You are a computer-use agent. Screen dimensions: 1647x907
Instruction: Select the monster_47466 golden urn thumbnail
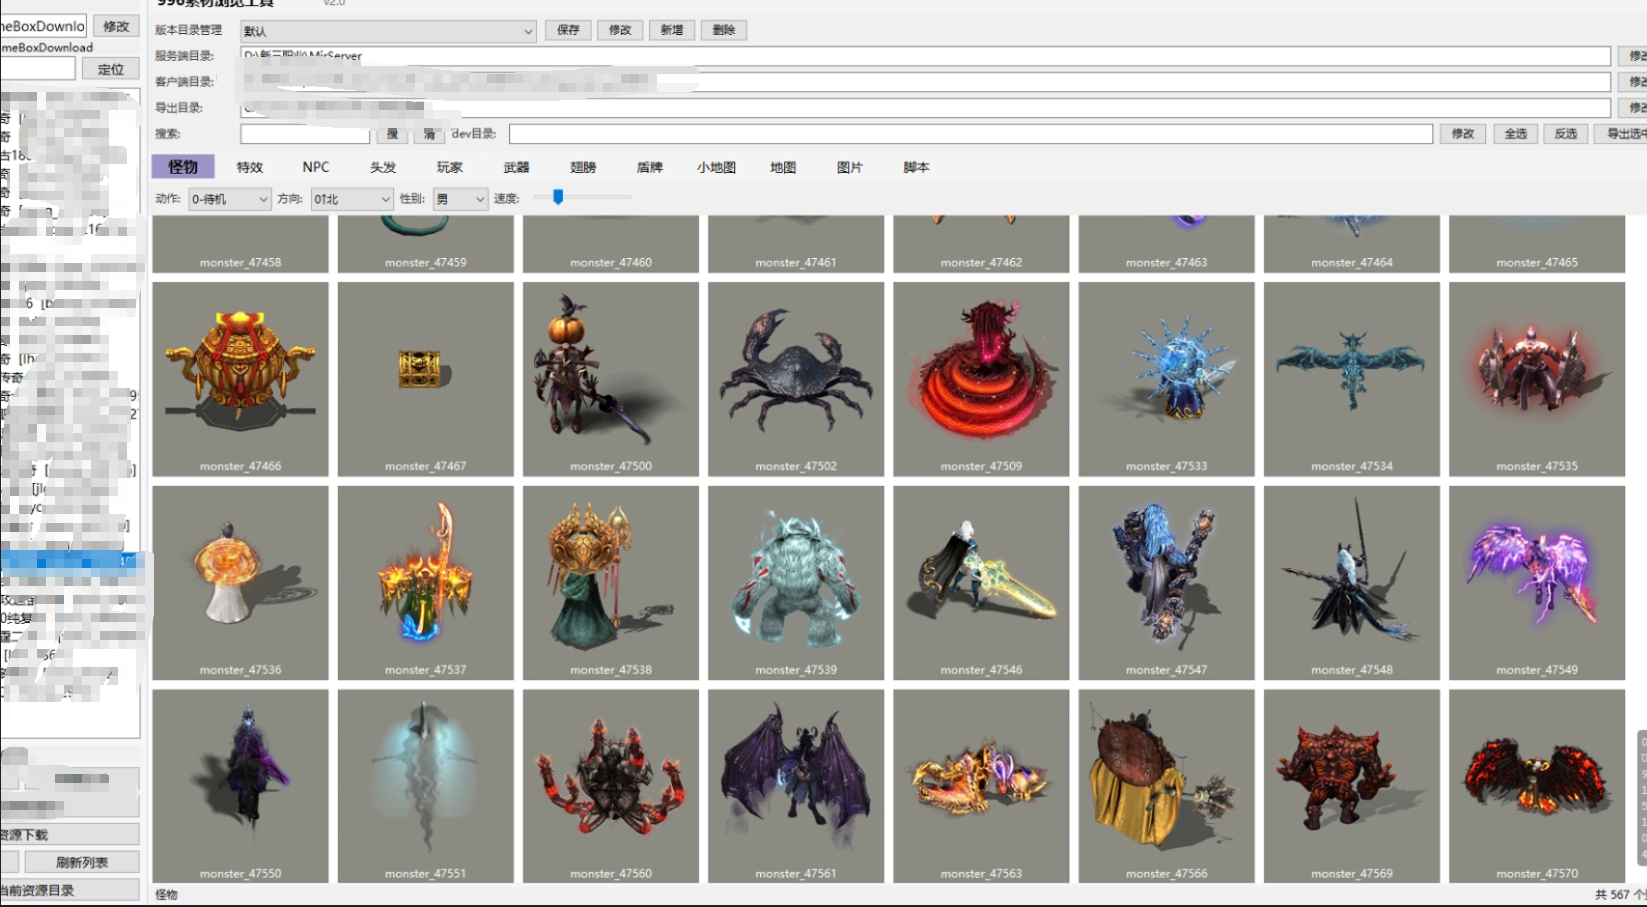240,379
